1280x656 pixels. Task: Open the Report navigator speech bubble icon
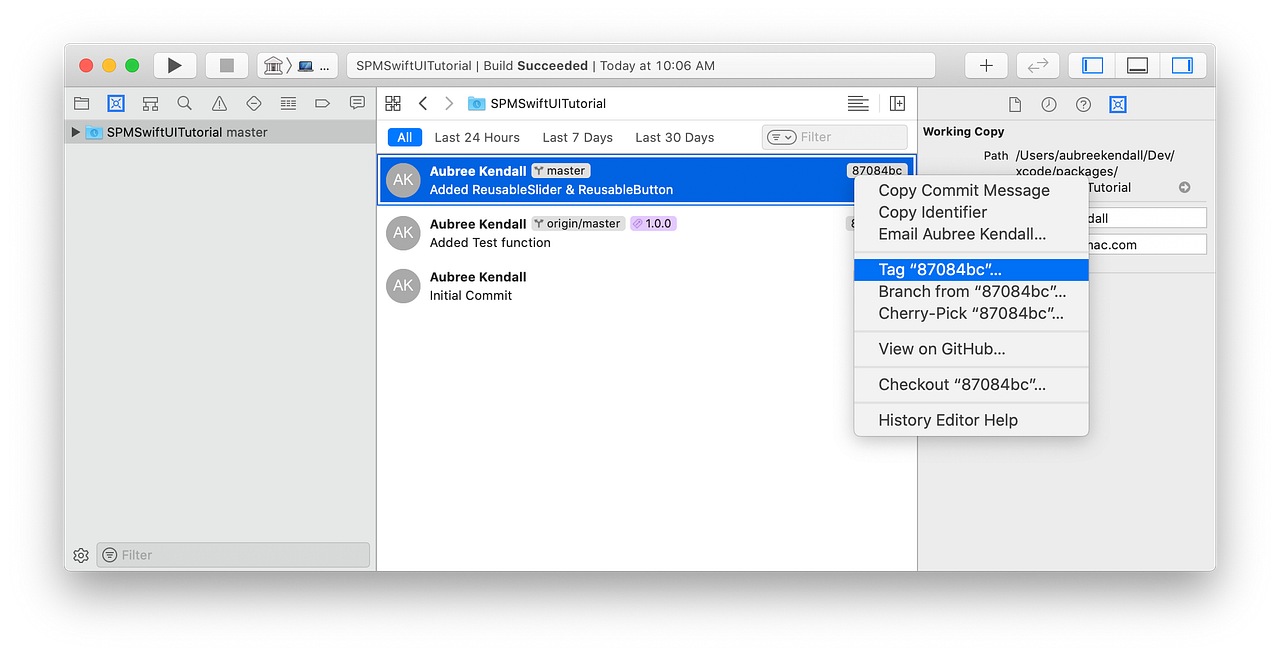pyautogui.click(x=357, y=103)
